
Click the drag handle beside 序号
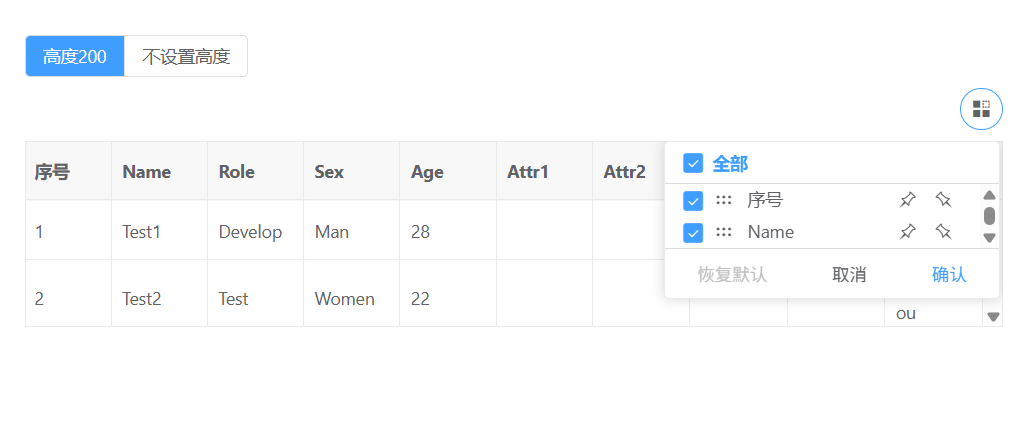pyautogui.click(x=723, y=200)
